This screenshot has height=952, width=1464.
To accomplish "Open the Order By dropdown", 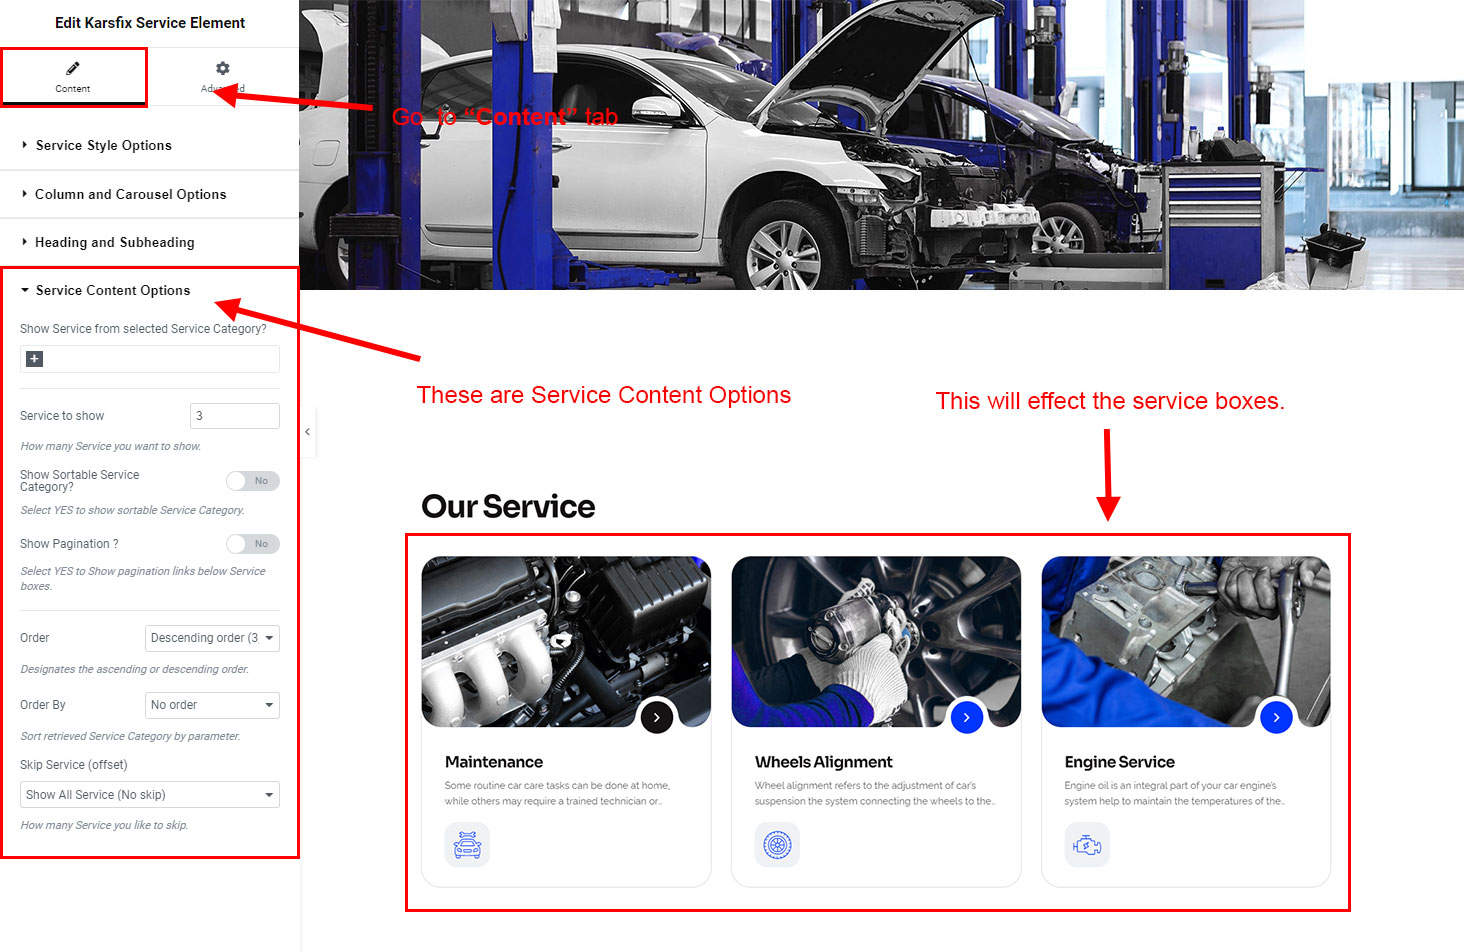I will (x=212, y=705).
